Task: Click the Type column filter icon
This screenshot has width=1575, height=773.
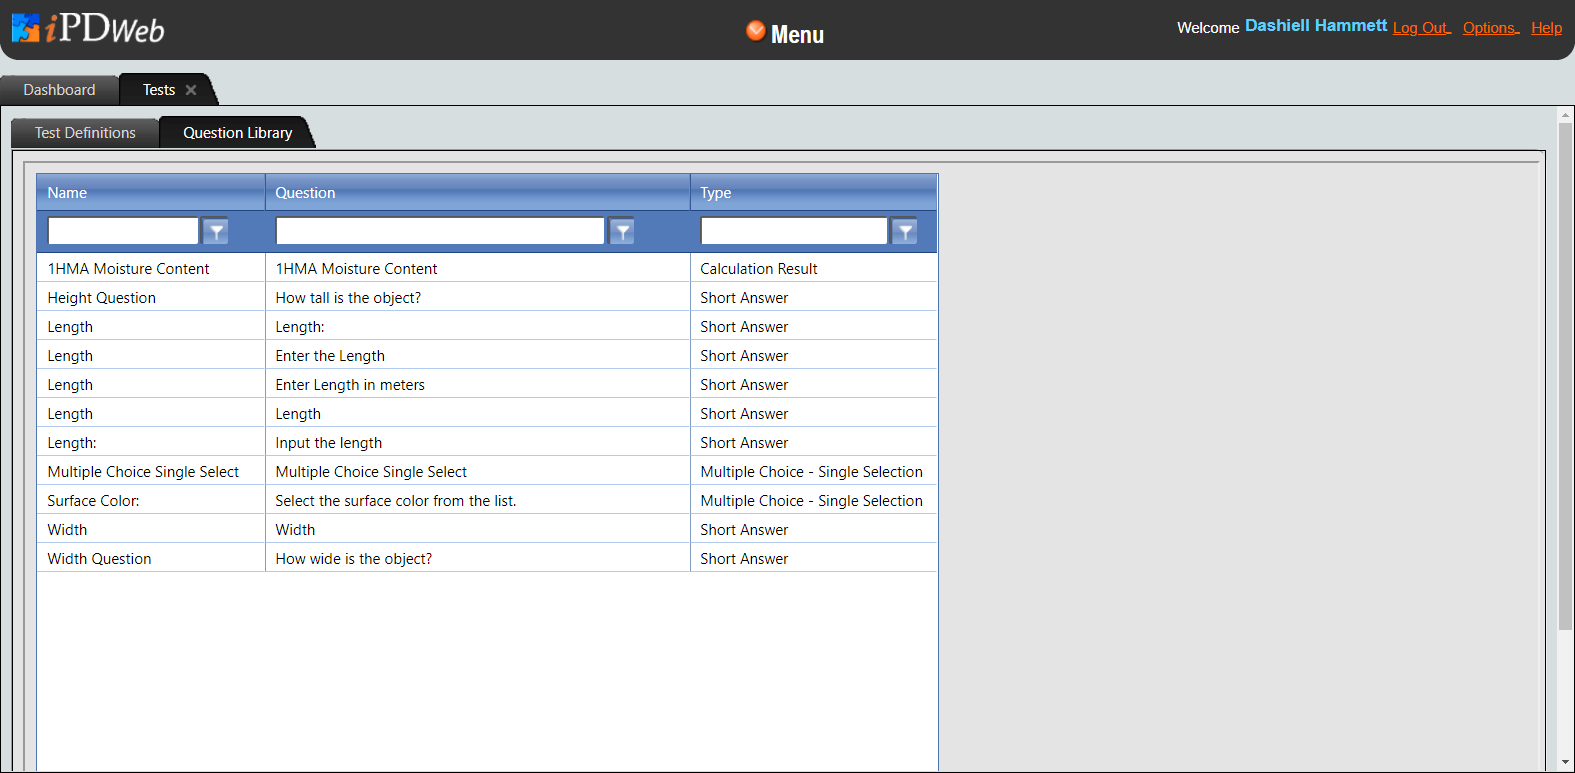Action: [904, 232]
